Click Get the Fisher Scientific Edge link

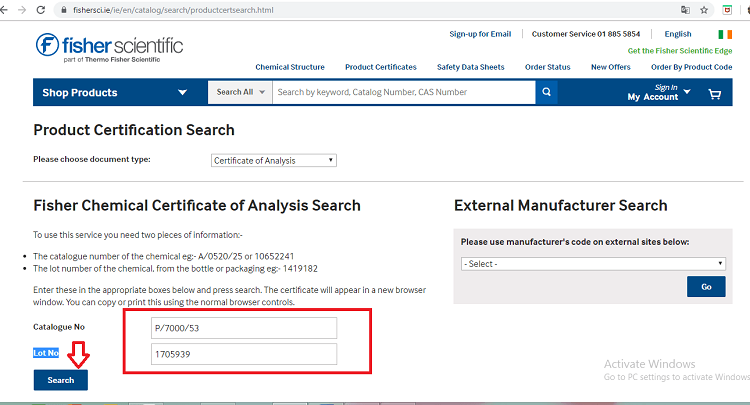coord(680,51)
